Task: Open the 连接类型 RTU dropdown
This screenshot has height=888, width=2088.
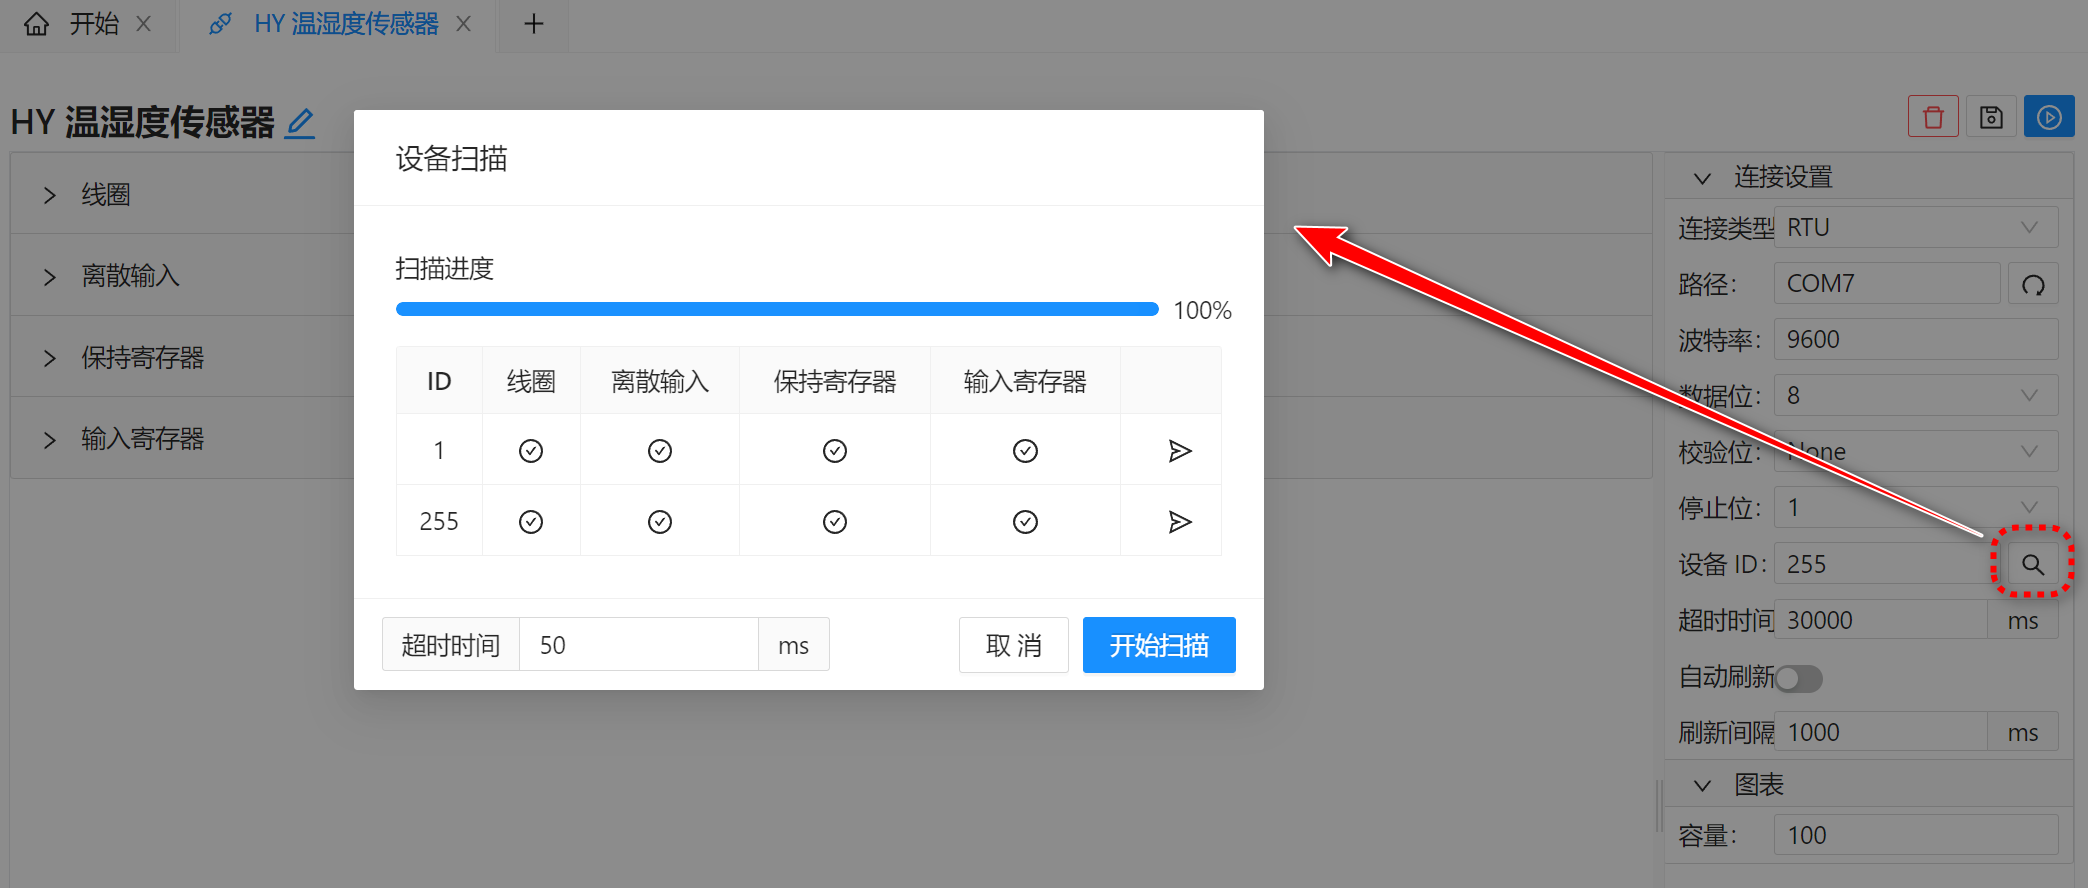Action: tap(1915, 228)
